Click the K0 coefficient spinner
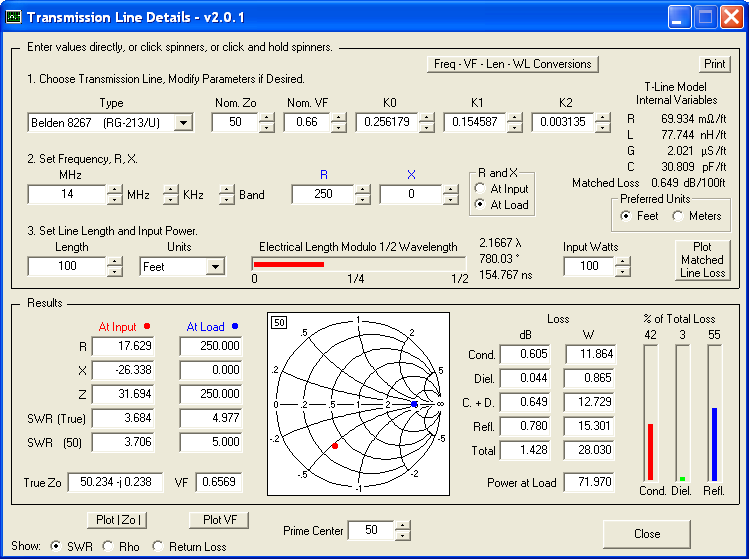This screenshot has width=749, height=559. [x=426, y=123]
